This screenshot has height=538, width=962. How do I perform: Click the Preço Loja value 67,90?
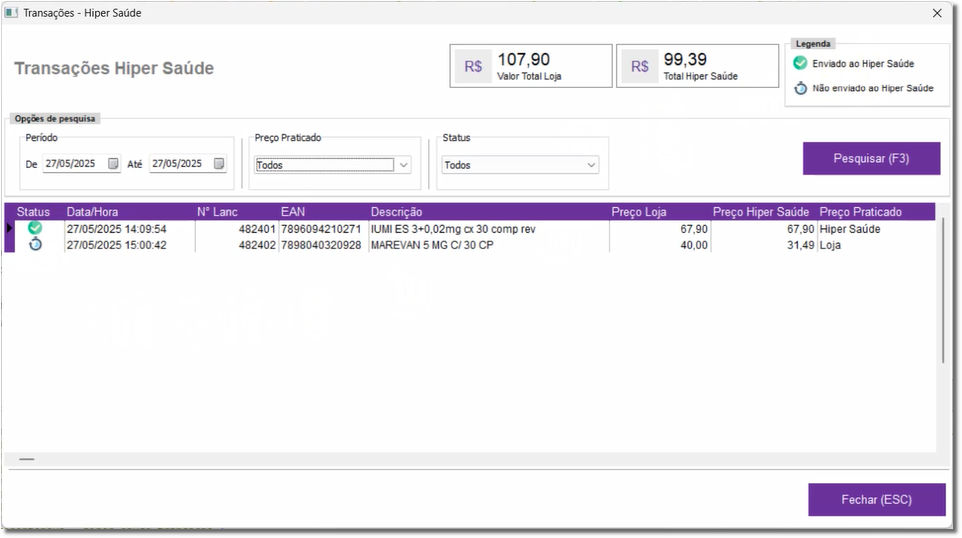click(x=694, y=229)
